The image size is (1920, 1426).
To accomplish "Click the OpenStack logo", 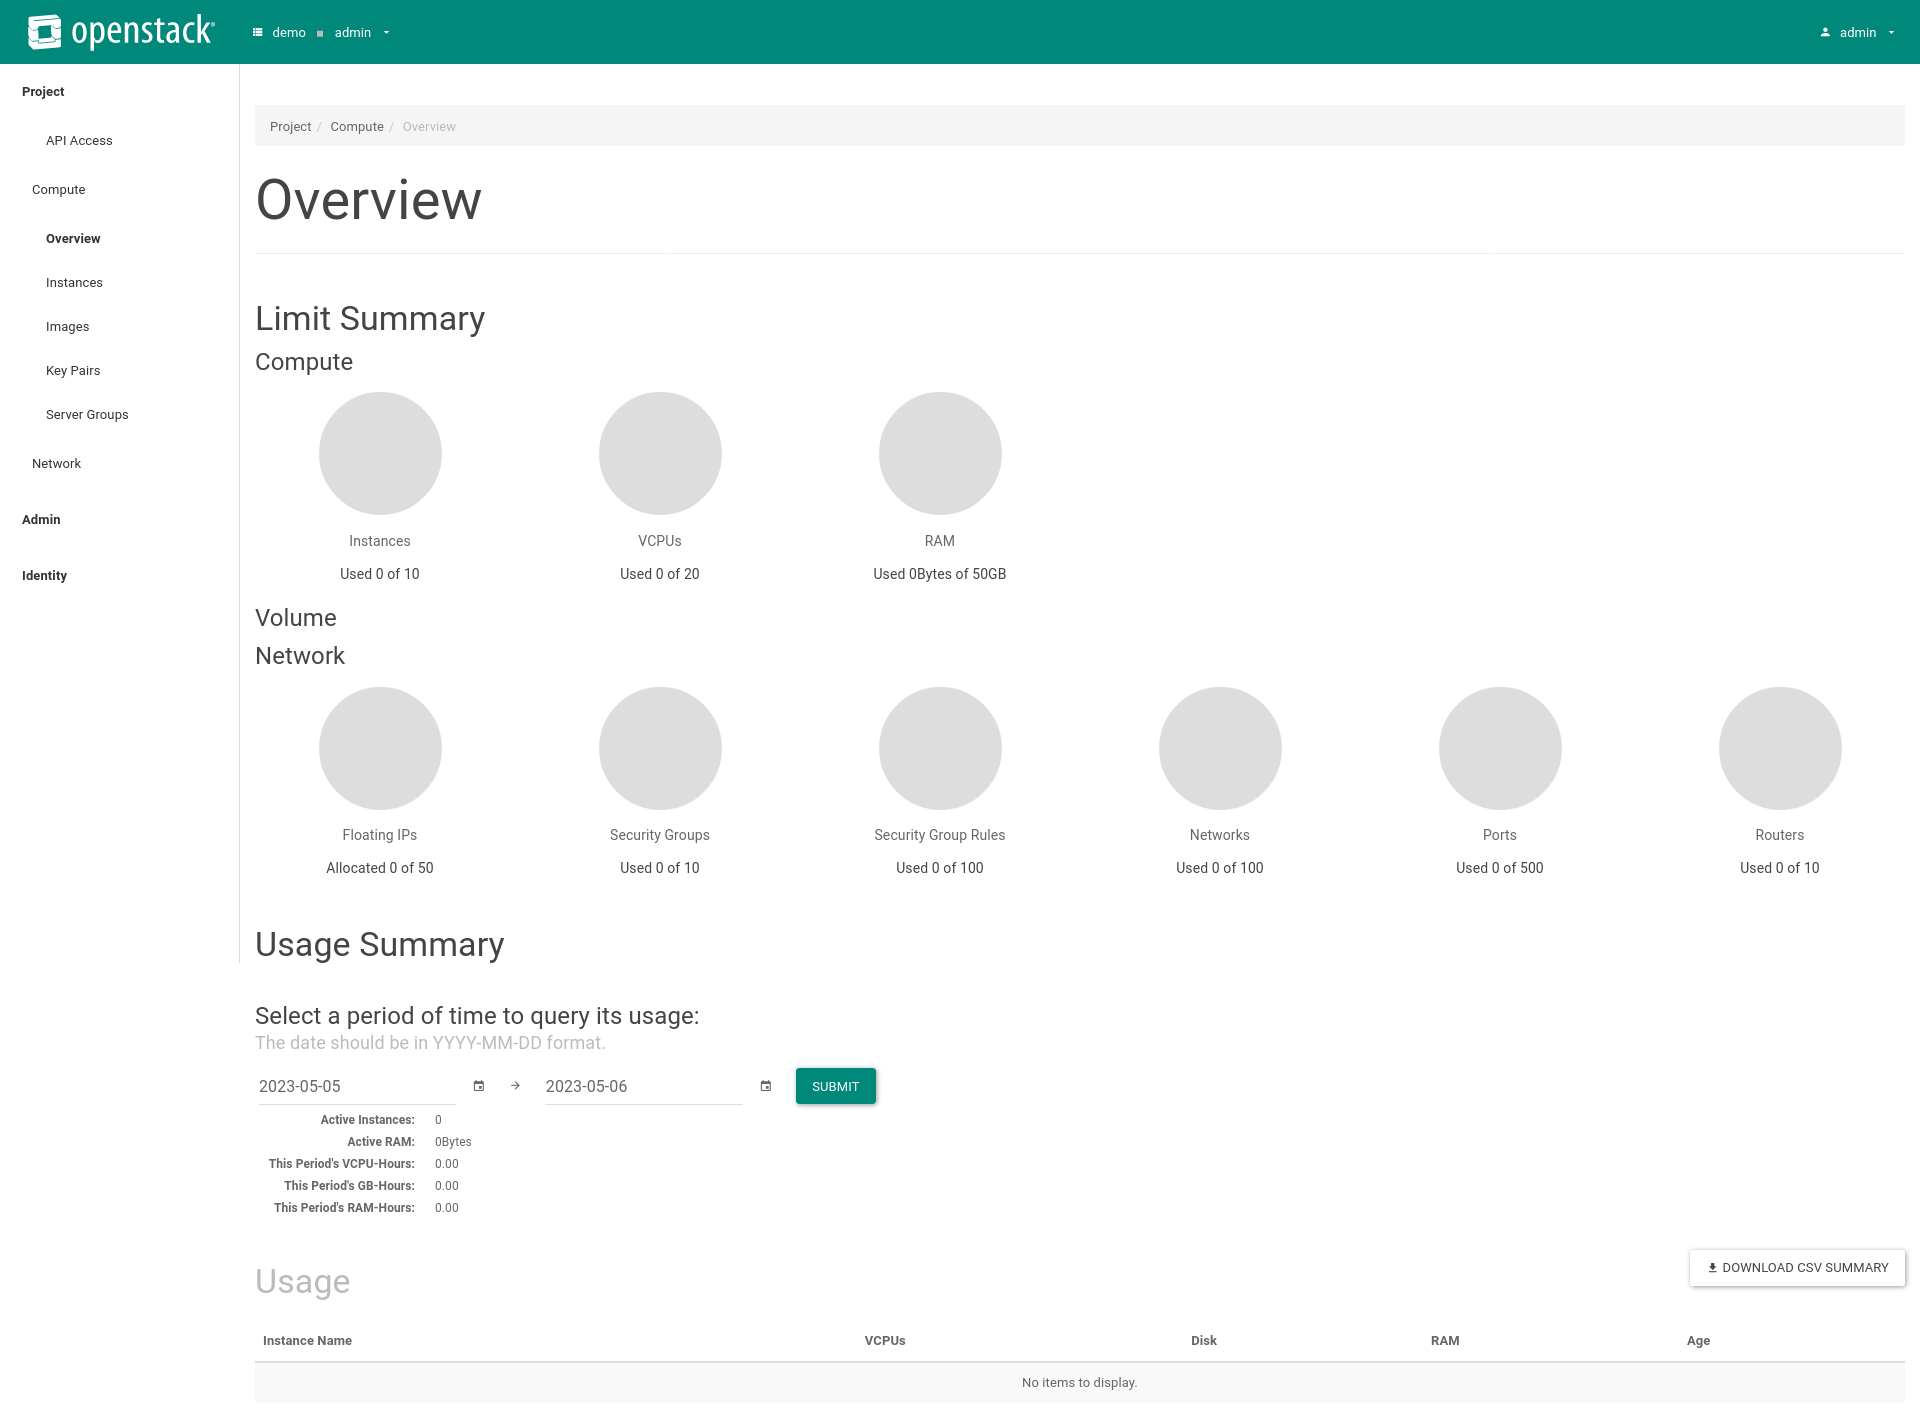I will point(120,31).
